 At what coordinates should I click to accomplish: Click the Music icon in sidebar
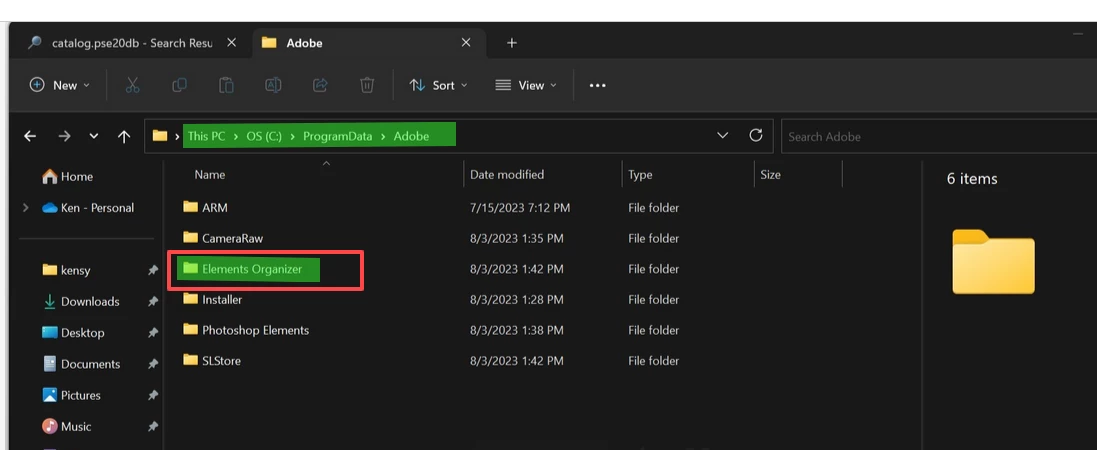[50, 426]
